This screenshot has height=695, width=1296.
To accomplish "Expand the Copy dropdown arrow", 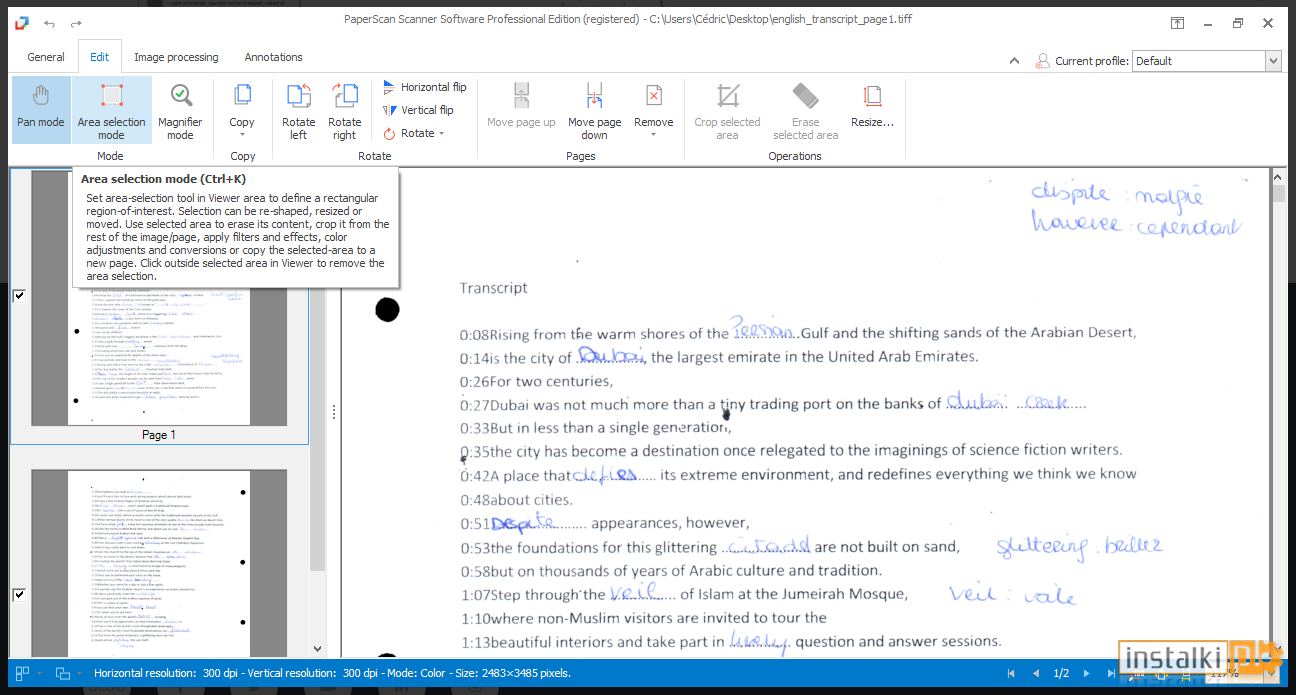I will coord(242,135).
